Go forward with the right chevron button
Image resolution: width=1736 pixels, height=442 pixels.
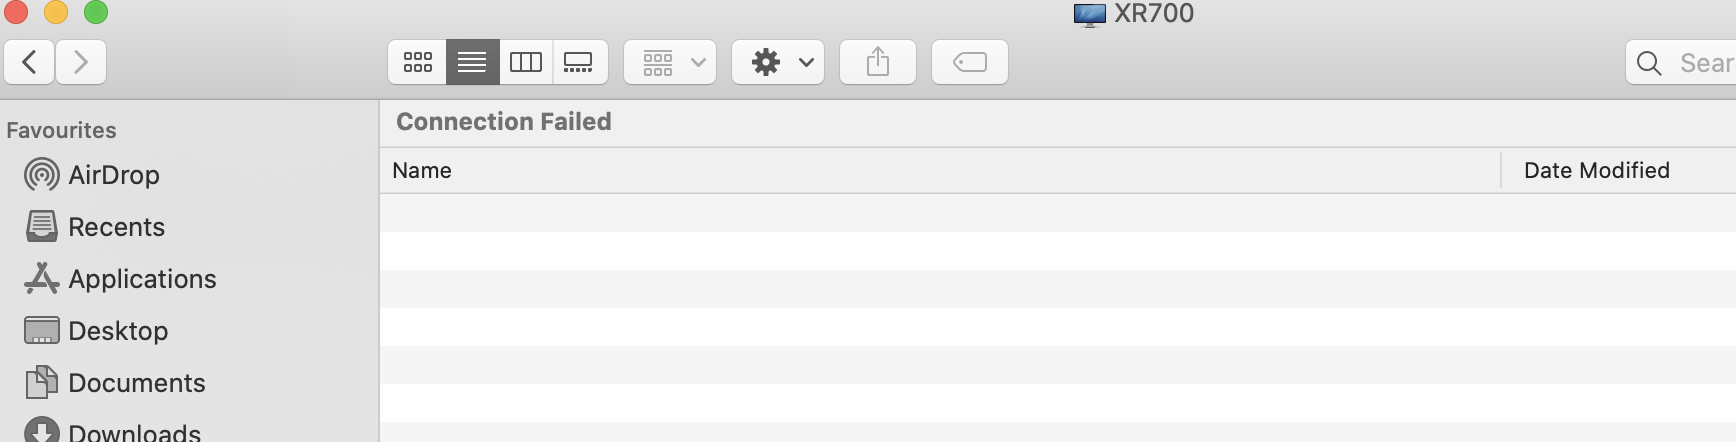pyautogui.click(x=81, y=63)
